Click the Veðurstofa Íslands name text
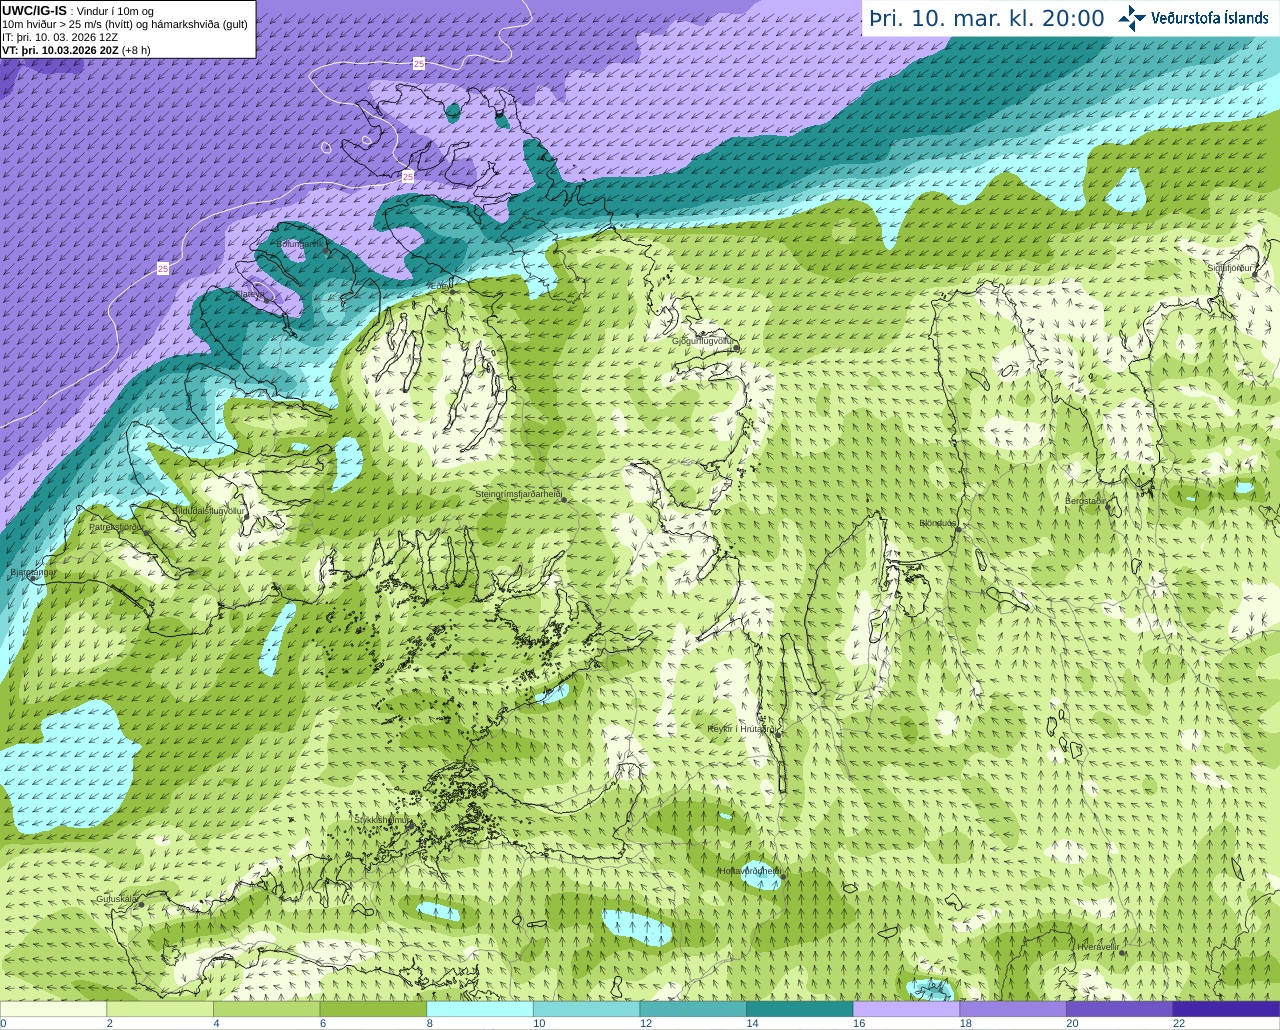The width and height of the screenshot is (1280, 1030). pos(1209,18)
